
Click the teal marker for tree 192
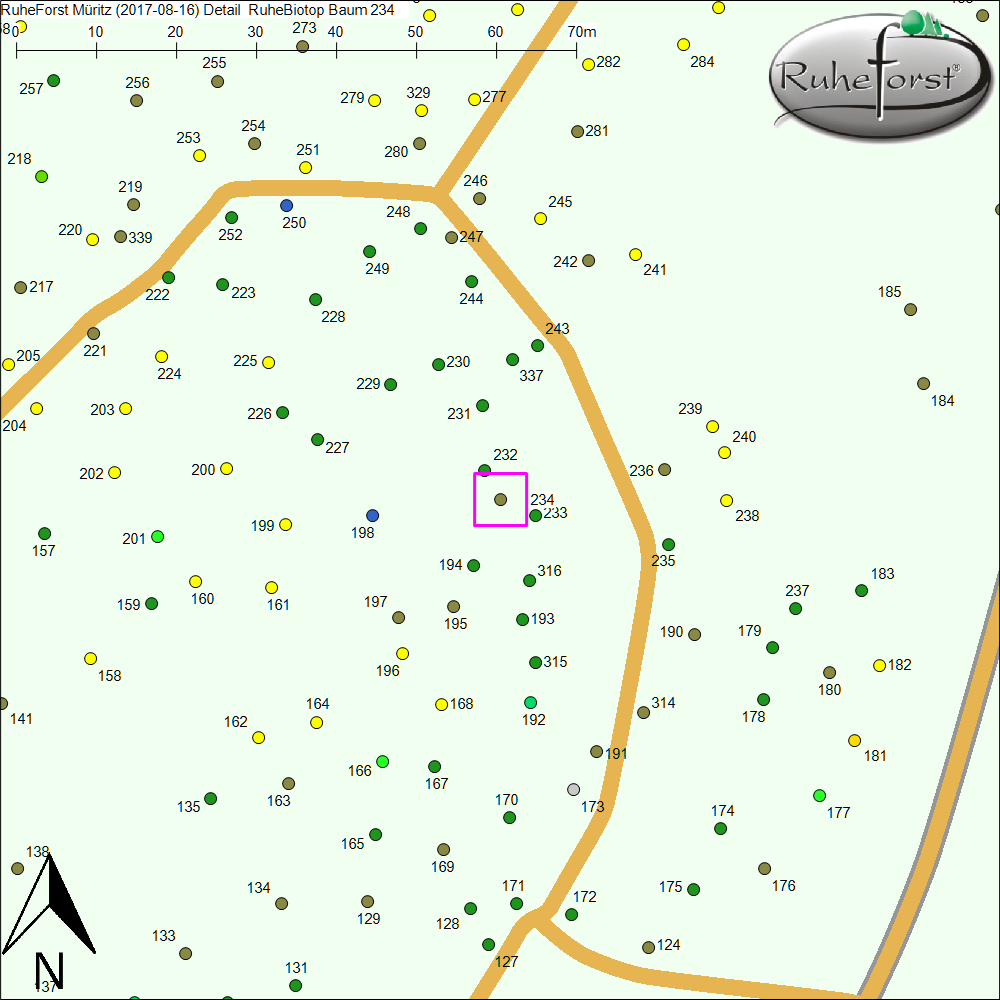(530, 702)
